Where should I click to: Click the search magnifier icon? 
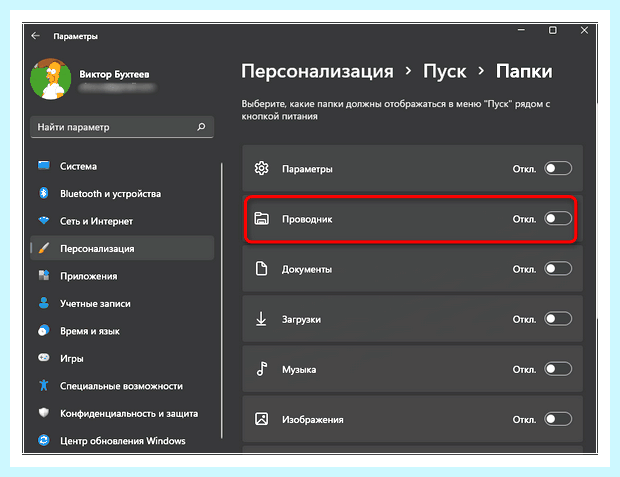[x=201, y=127]
